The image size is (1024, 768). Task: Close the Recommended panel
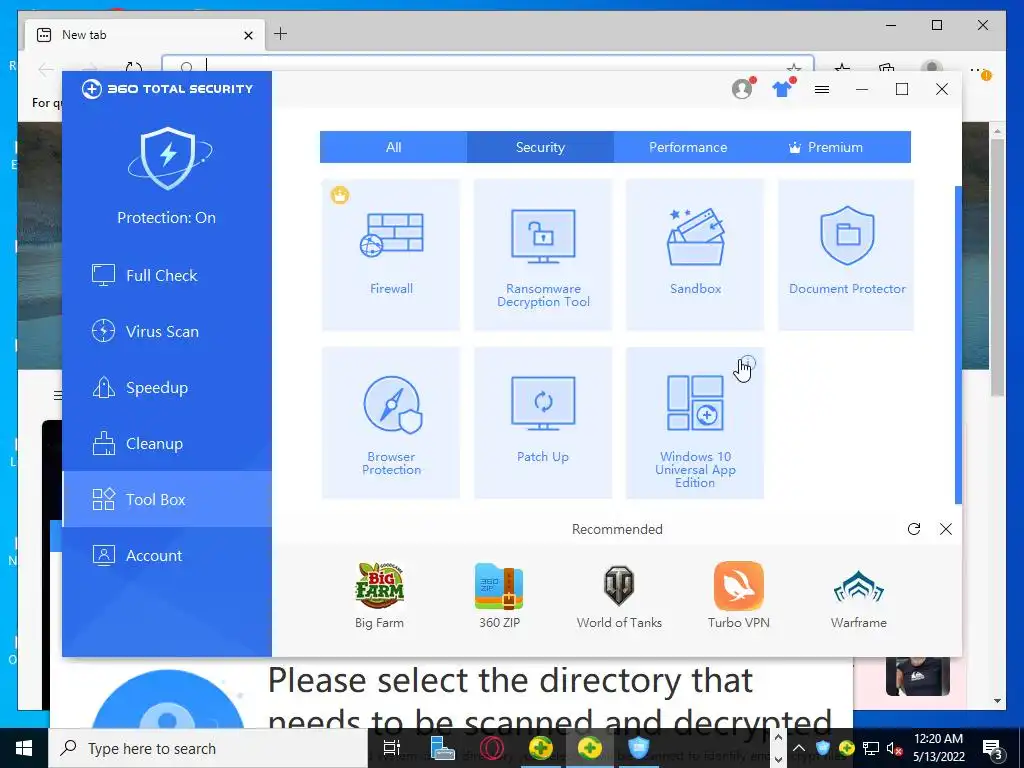946,529
